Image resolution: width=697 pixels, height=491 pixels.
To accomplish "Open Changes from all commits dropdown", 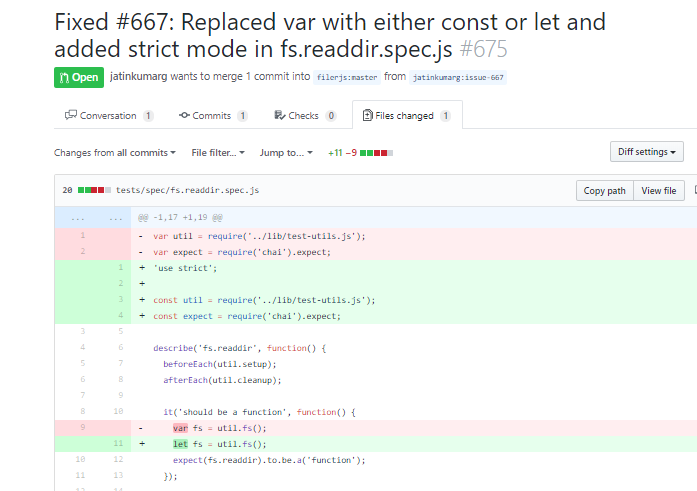I will [x=115, y=153].
